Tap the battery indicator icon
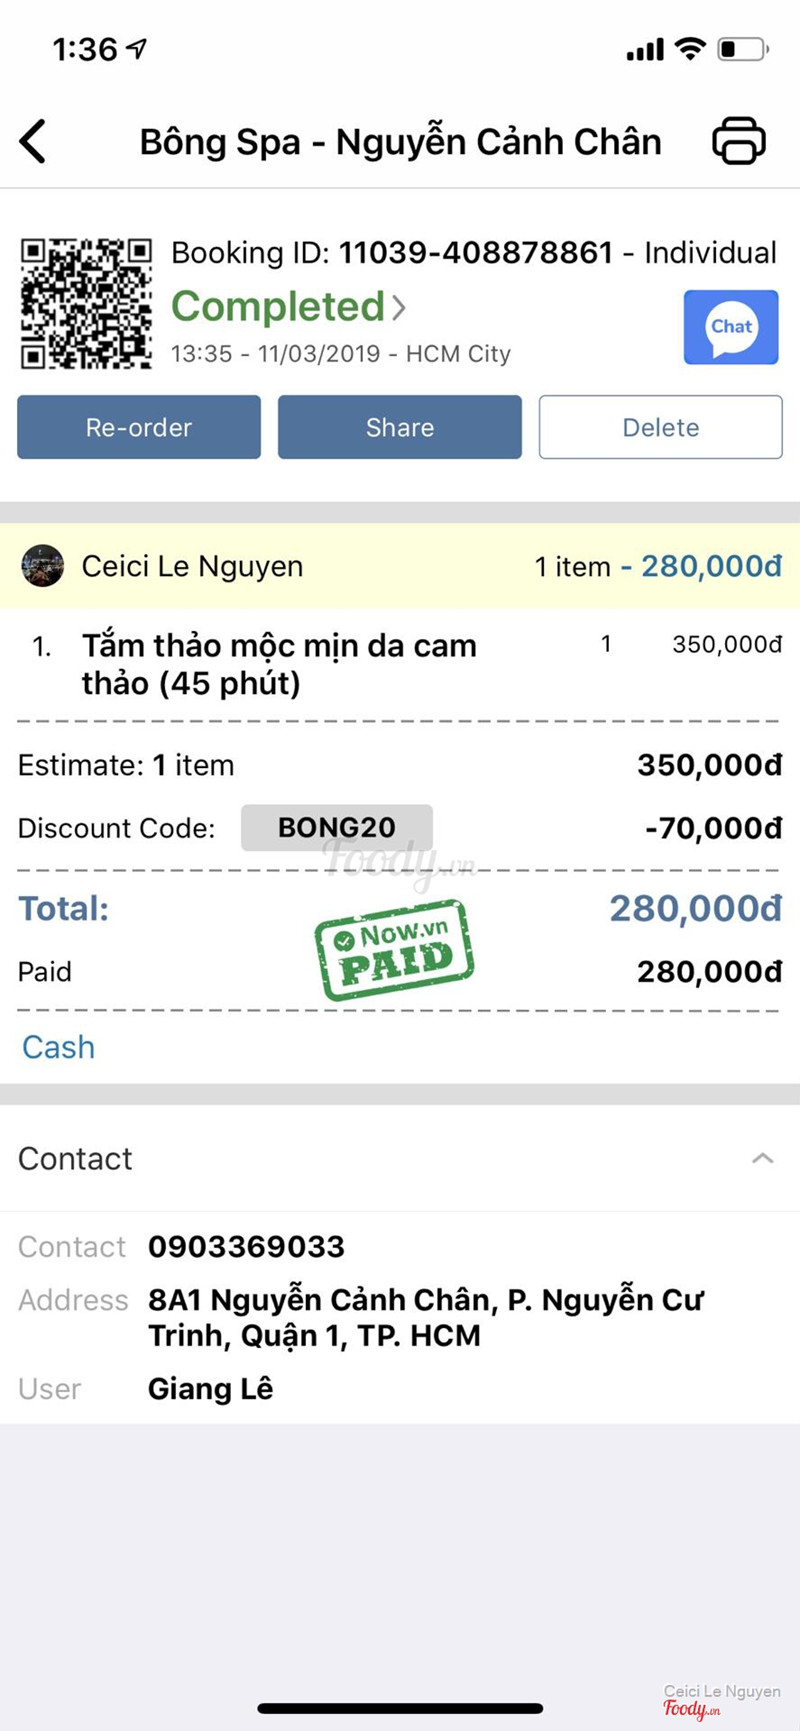This screenshot has height=1731, width=800. (x=742, y=49)
